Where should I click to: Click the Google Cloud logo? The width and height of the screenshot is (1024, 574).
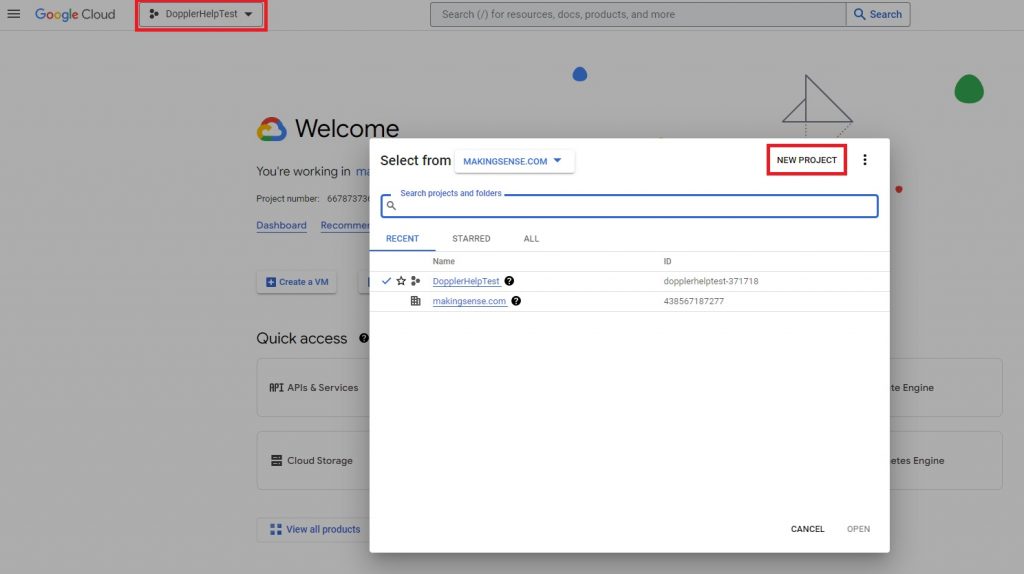pyautogui.click(x=75, y=14)
